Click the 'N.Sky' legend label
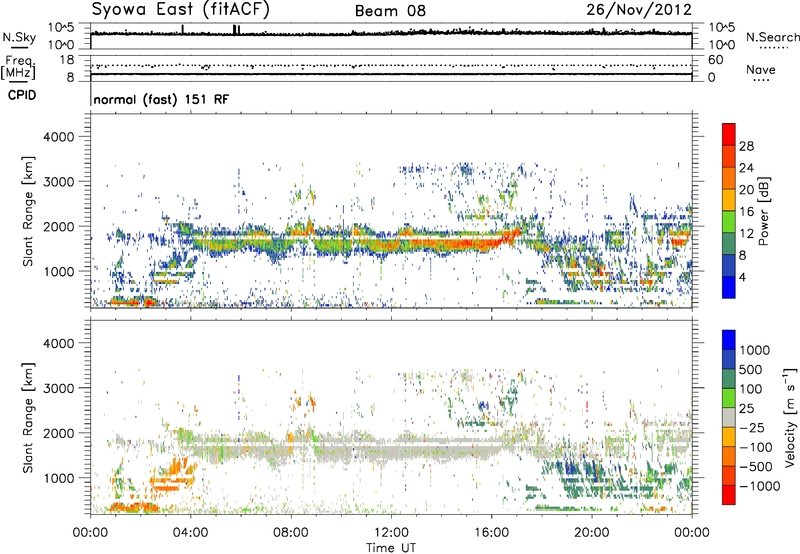 click(x=19, y=38)
